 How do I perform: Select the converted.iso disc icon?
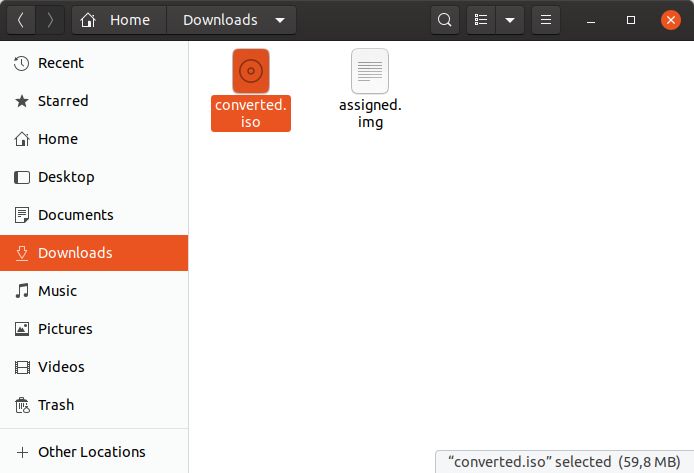pos(250,71)
